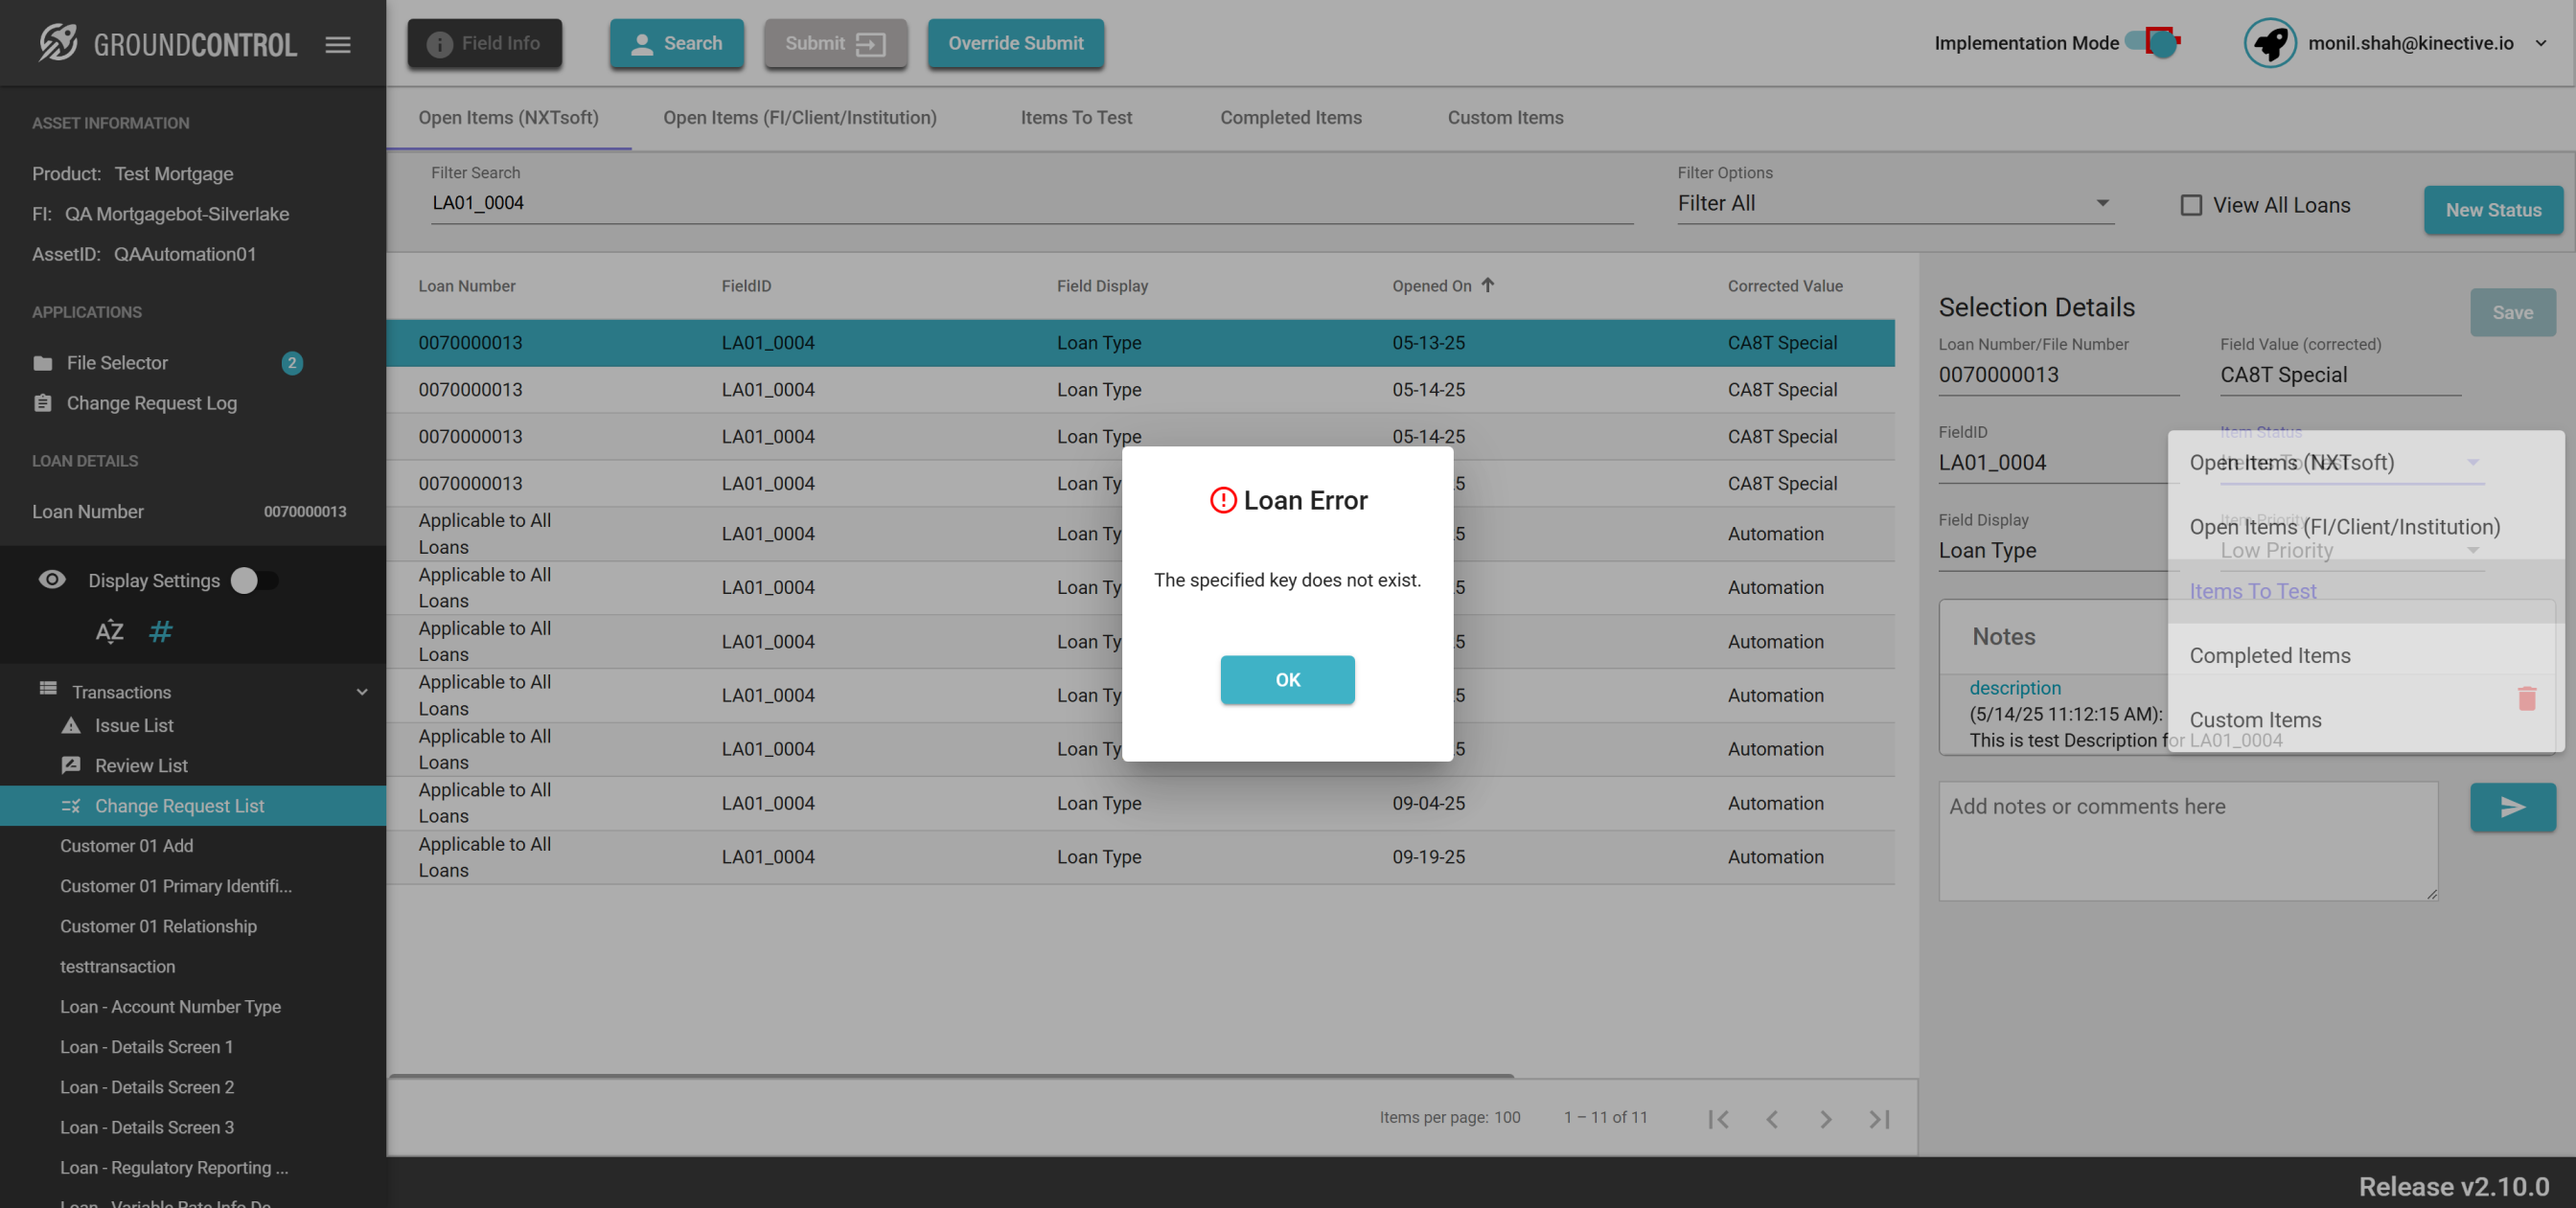Expand the user account dropdown arrow
This screenshot has width=2576, height=1208.
pyautogui.click(x=2540, y=43)
